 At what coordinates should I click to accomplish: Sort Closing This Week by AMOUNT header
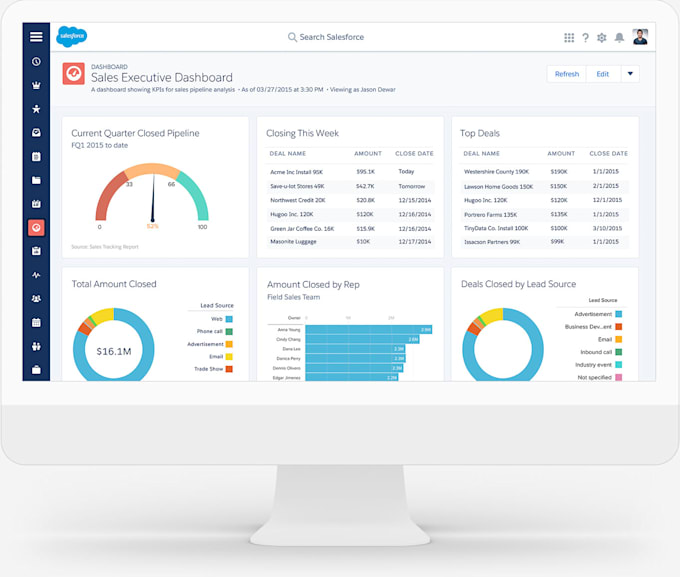click(368, 154)
